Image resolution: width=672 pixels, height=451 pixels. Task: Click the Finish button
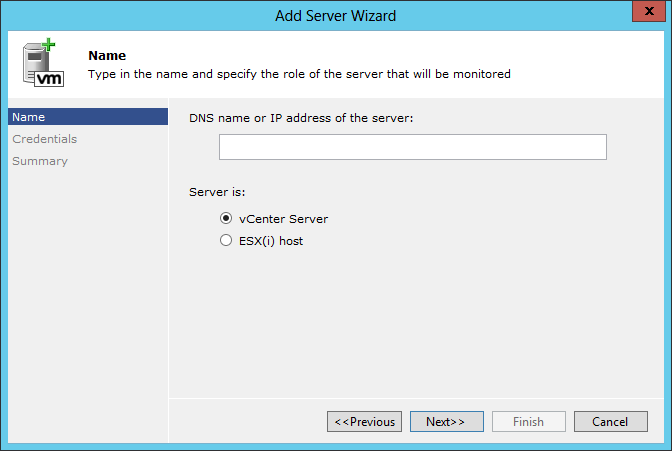pyautogui.click(x=529, y=422)
